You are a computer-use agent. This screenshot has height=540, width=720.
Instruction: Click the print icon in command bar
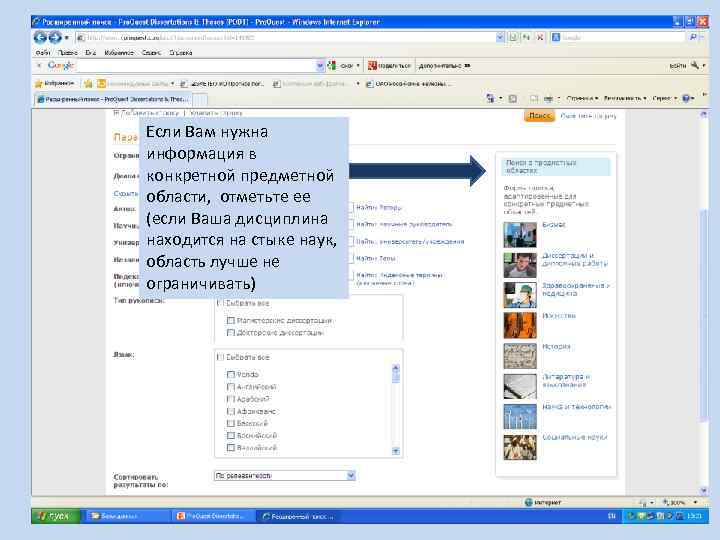tap(548, 98)
